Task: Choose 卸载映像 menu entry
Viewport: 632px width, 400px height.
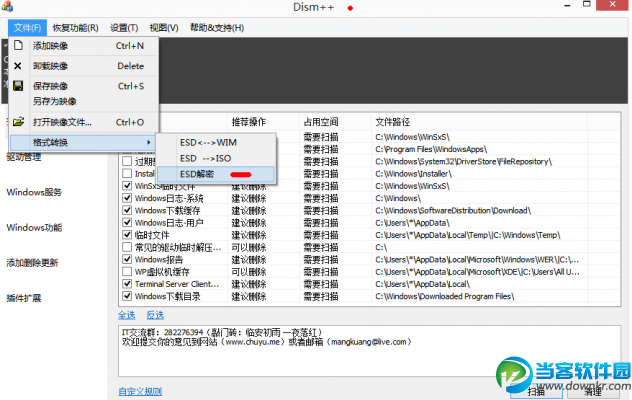Action: 83,66
